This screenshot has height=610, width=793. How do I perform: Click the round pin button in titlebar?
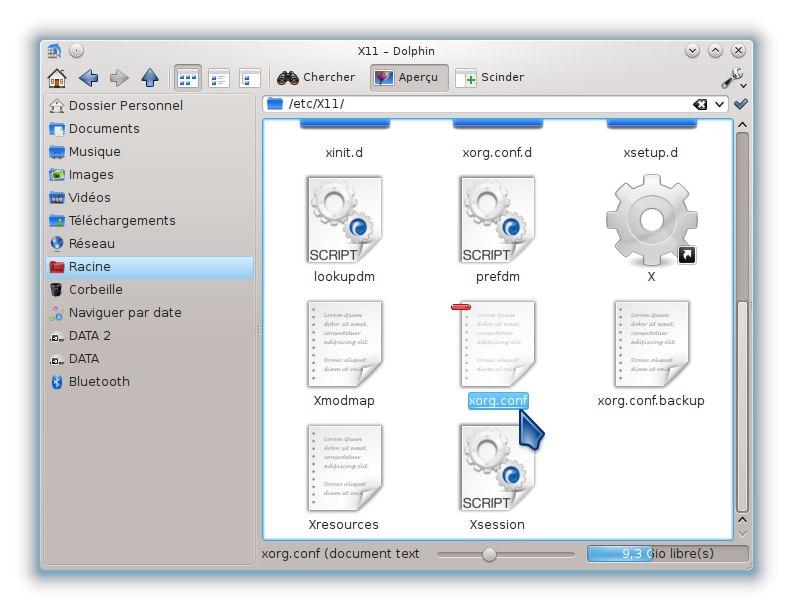pyautogui.click(x=76, y=51)
